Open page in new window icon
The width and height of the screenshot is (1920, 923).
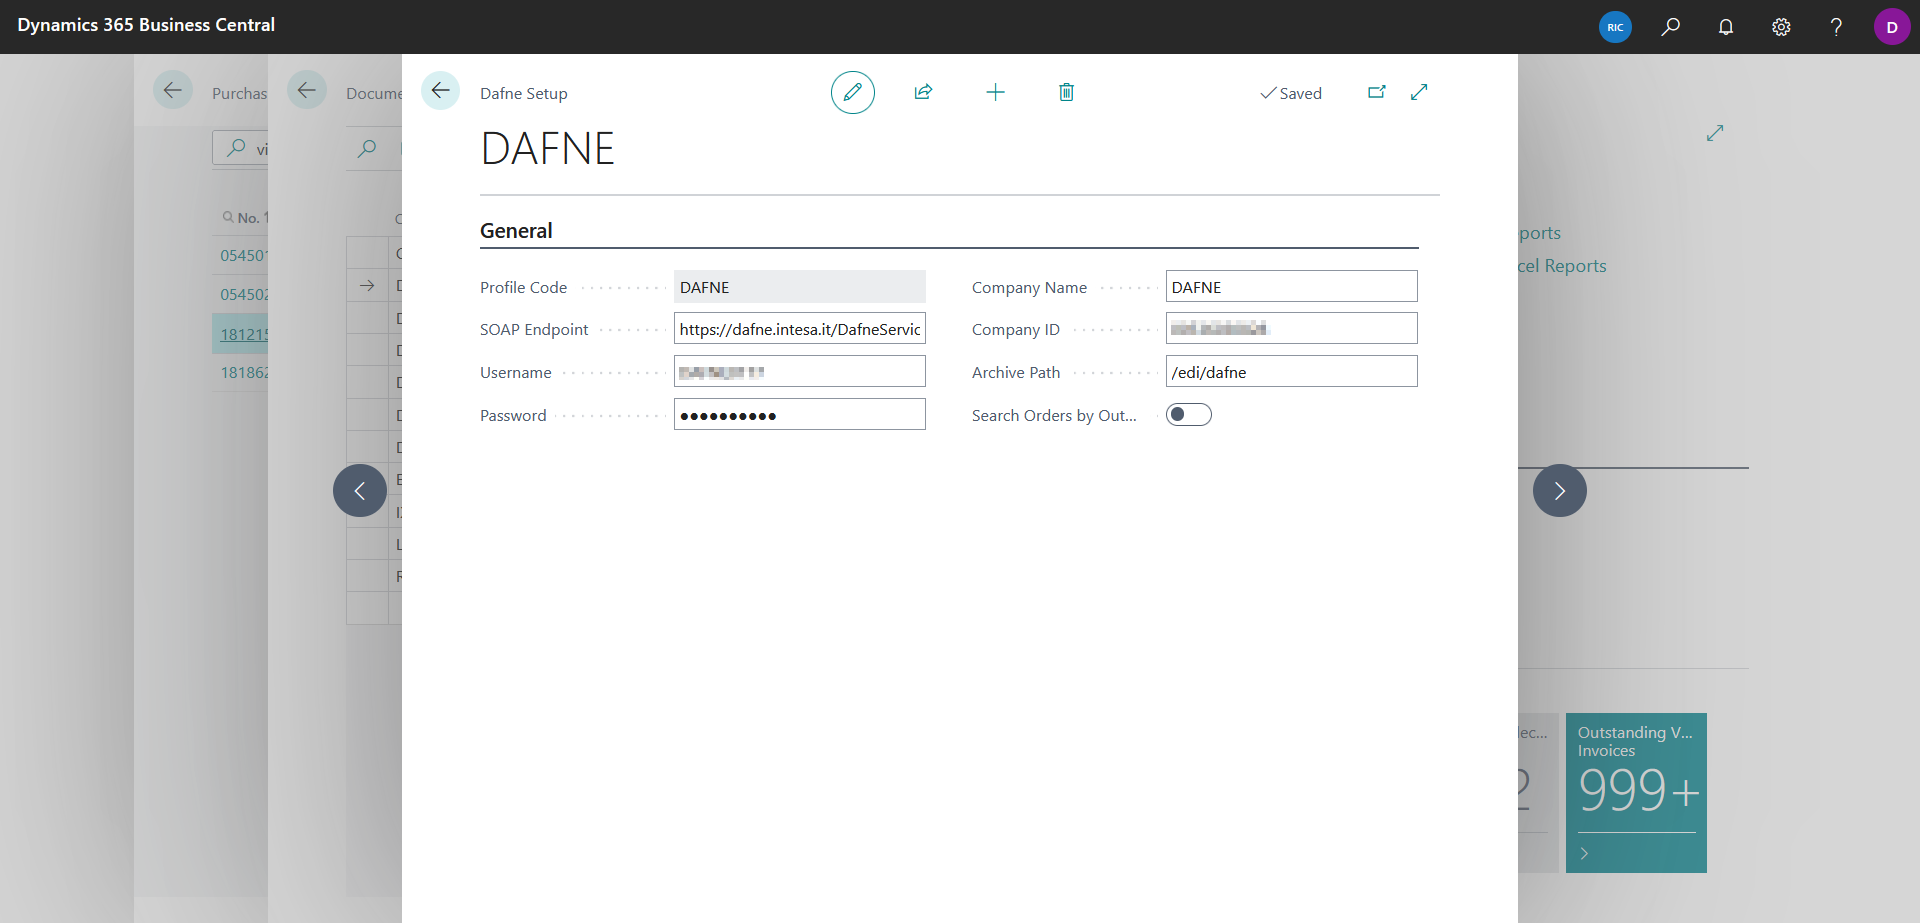pos(1377,92)
